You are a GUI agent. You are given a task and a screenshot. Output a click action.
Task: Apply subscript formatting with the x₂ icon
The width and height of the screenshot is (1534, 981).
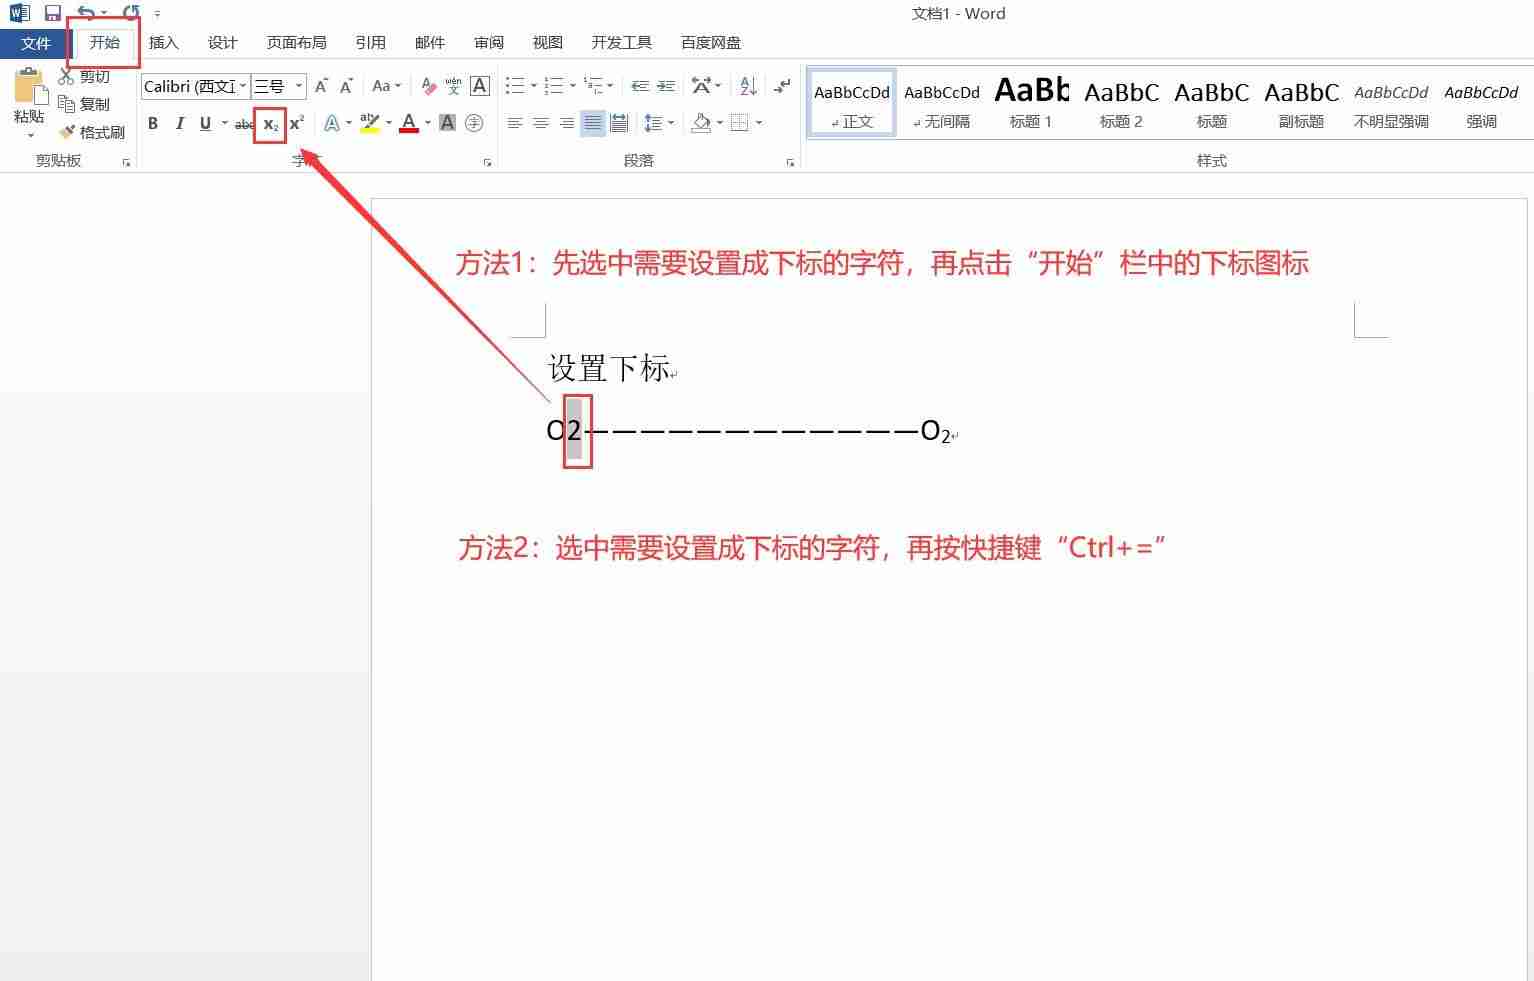coord(270,123)
